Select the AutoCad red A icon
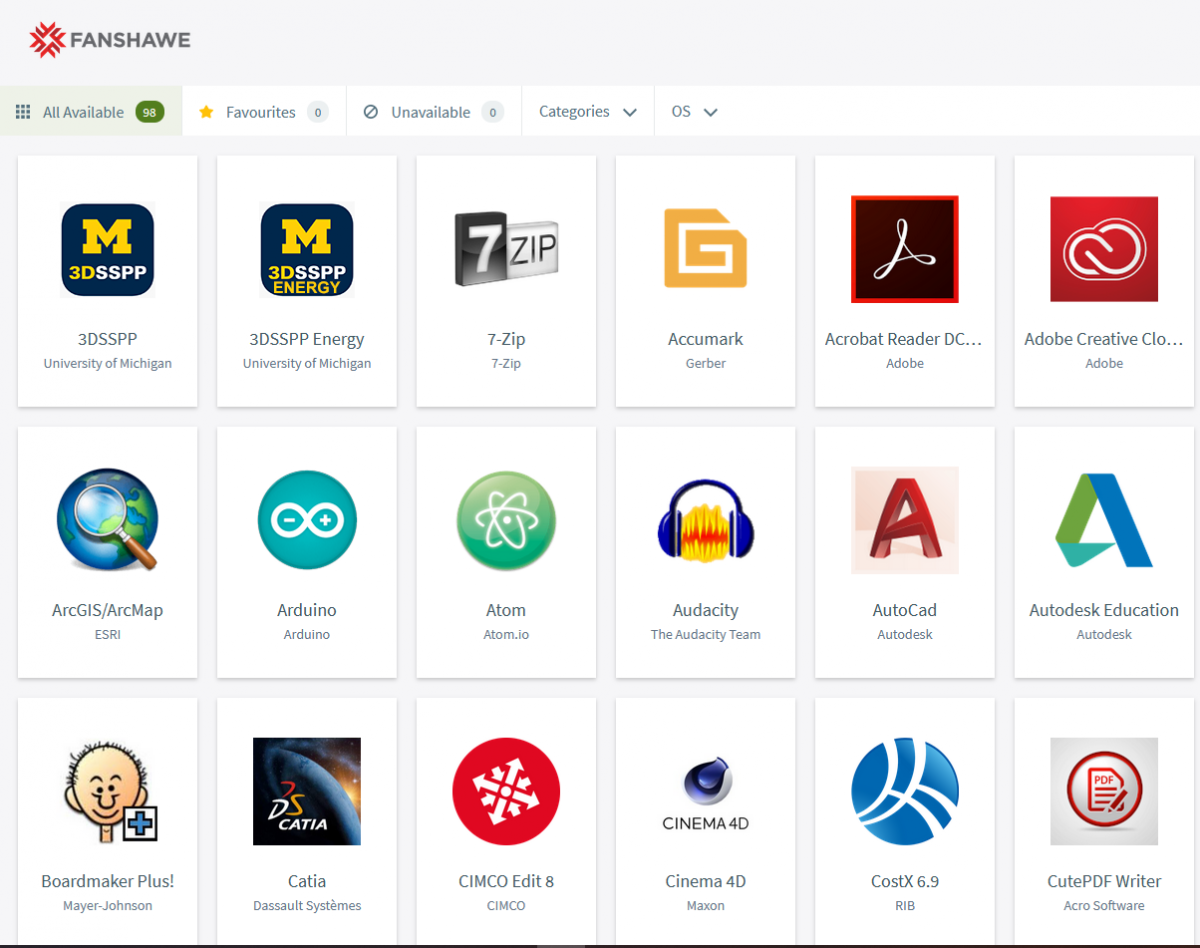The height and width of the screenshot is (948, 1200). click(904, 520)
